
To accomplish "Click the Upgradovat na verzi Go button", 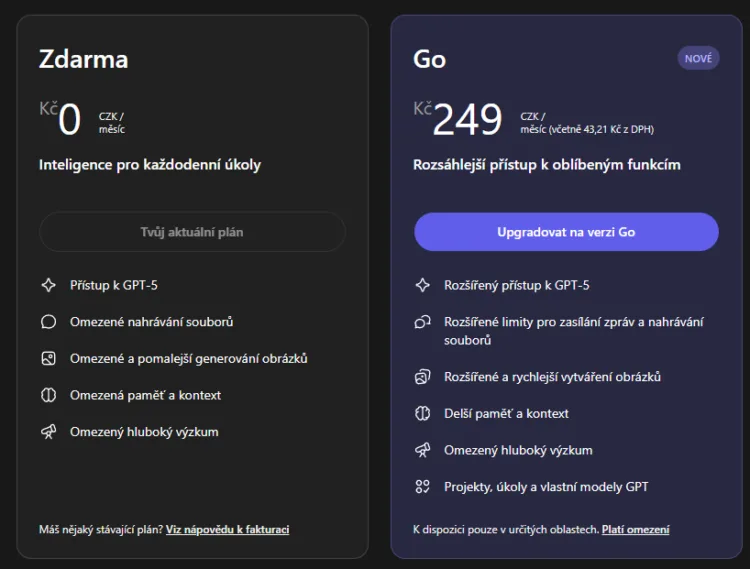I will pos(566,232).
